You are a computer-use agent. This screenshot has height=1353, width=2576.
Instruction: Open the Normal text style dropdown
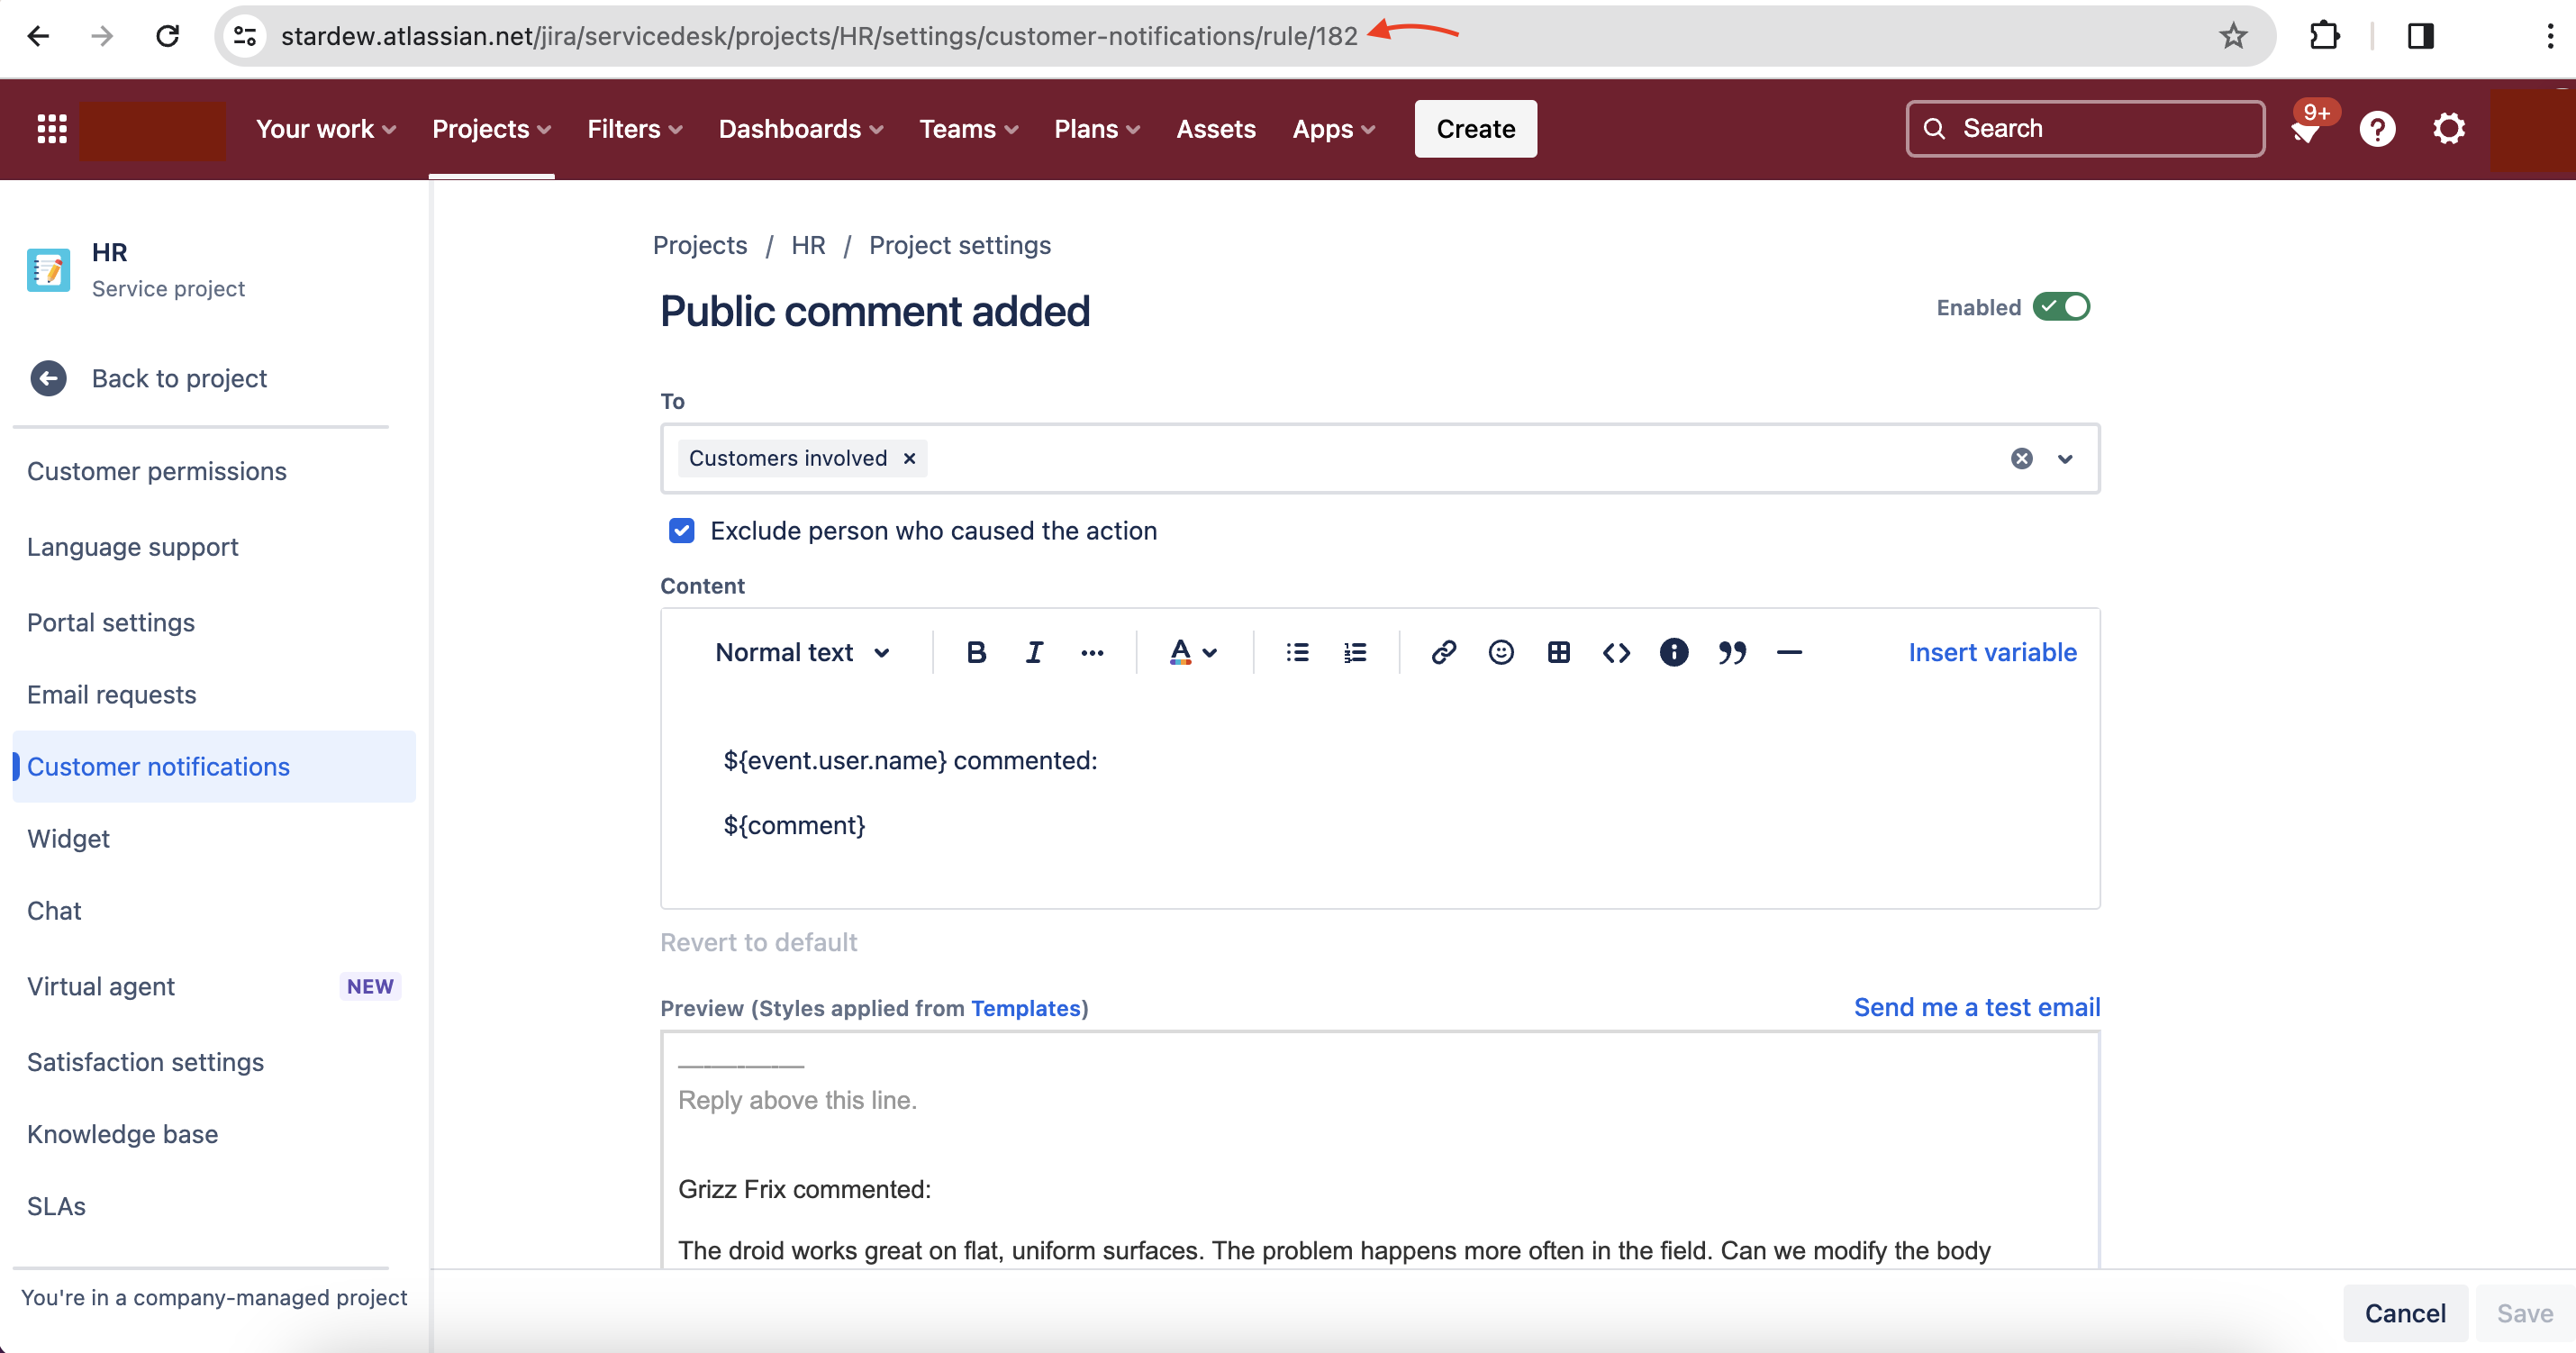tap(802, 653)
